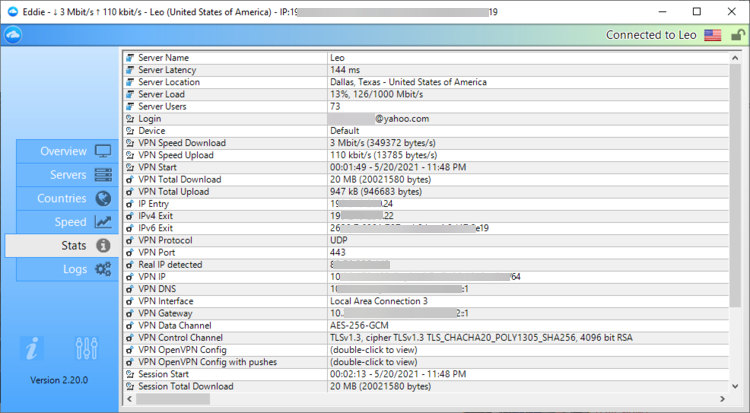Screen dimensions: 750x413
Task: Click the icon beside Server Name row
Action: pyautogui.click(x=130, y=59)
